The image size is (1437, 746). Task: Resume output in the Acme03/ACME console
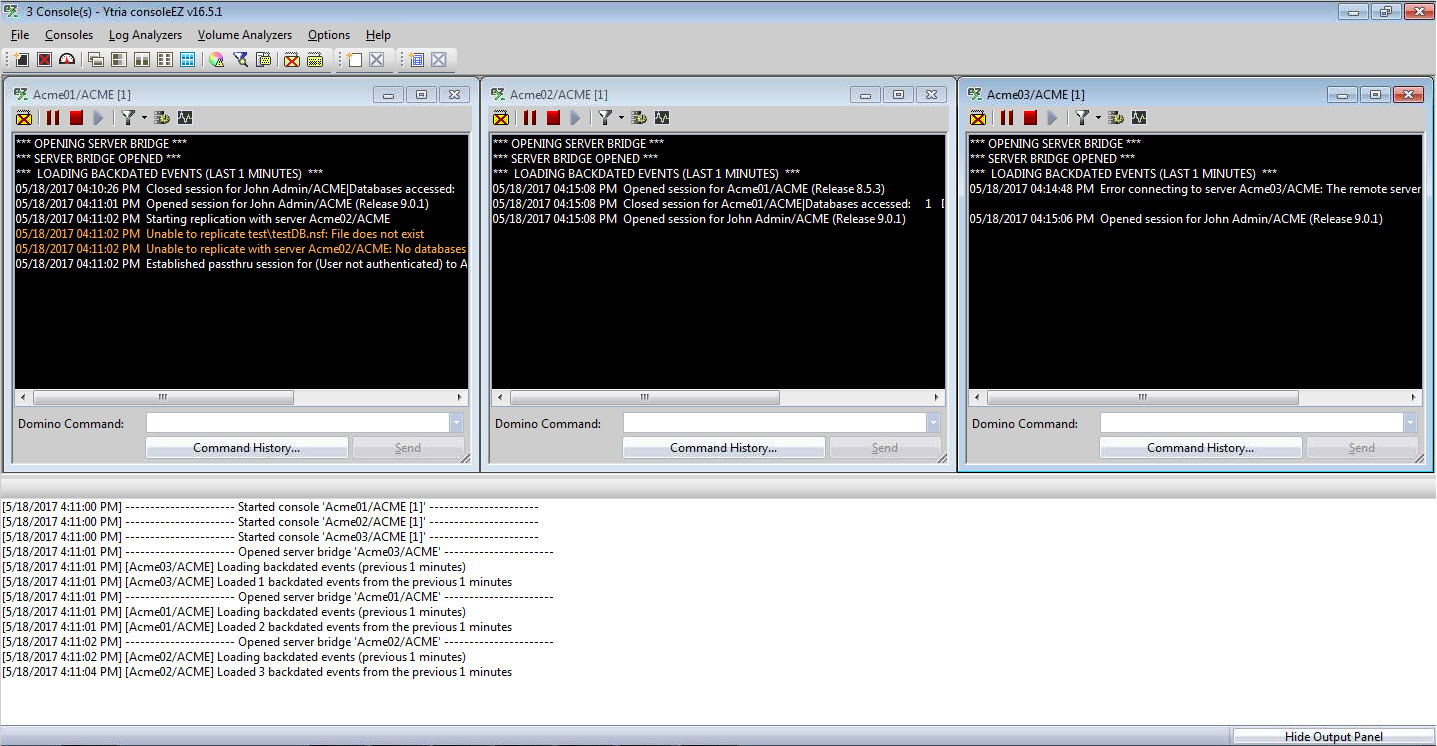pos(1050,117)
